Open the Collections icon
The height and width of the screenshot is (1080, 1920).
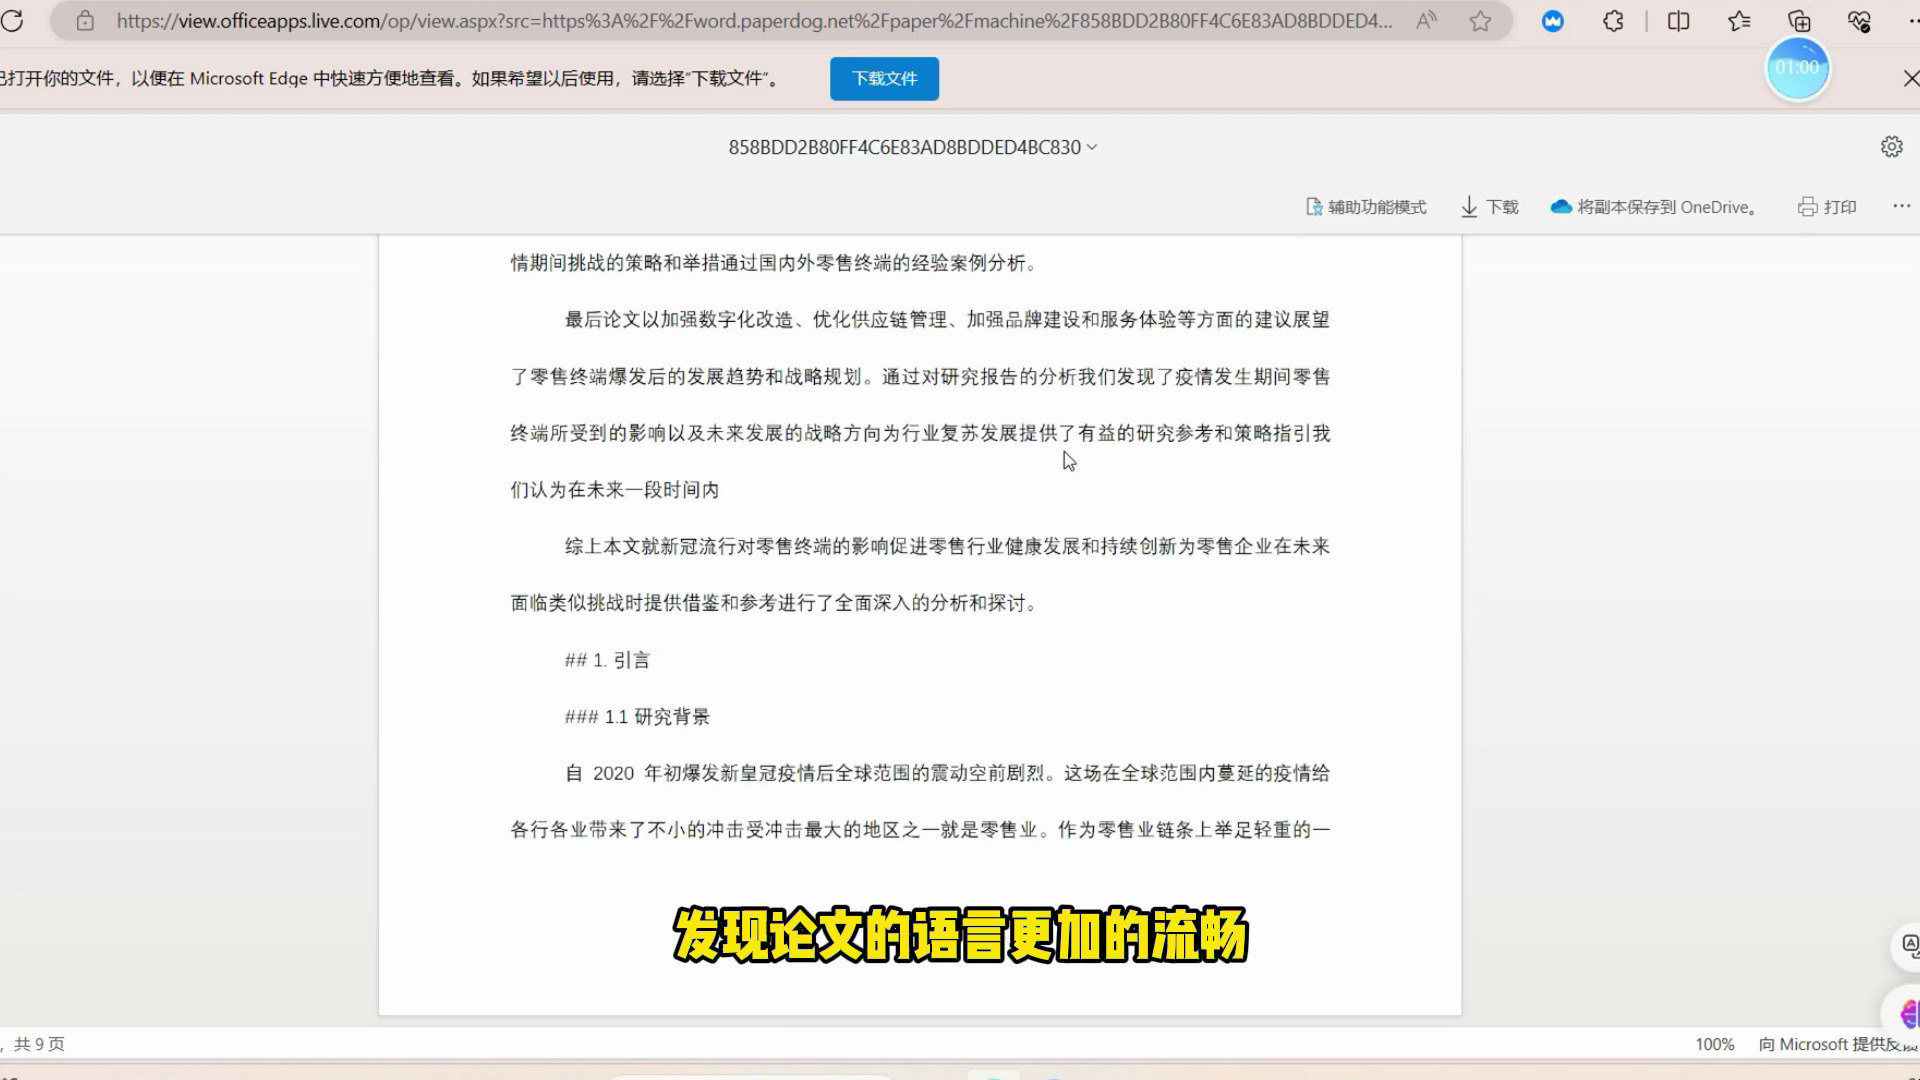pyautogui.click(x=1799, y=21)
